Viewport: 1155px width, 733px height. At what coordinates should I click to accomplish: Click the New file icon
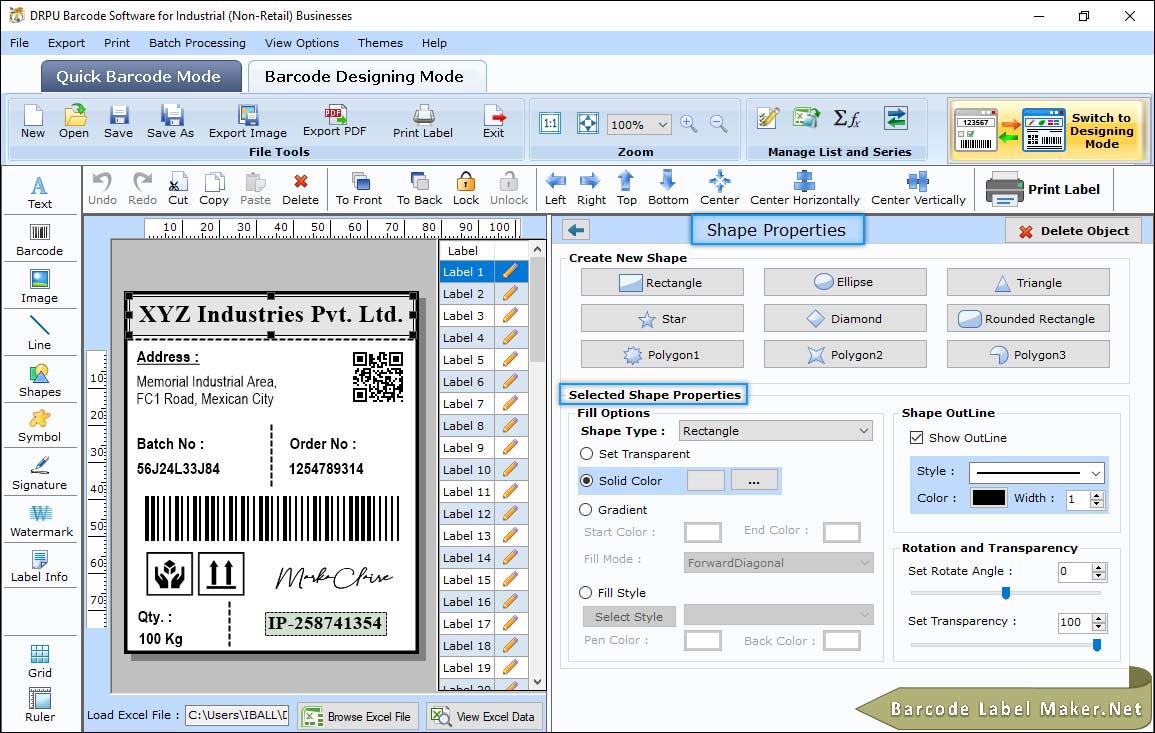point(33,122)
